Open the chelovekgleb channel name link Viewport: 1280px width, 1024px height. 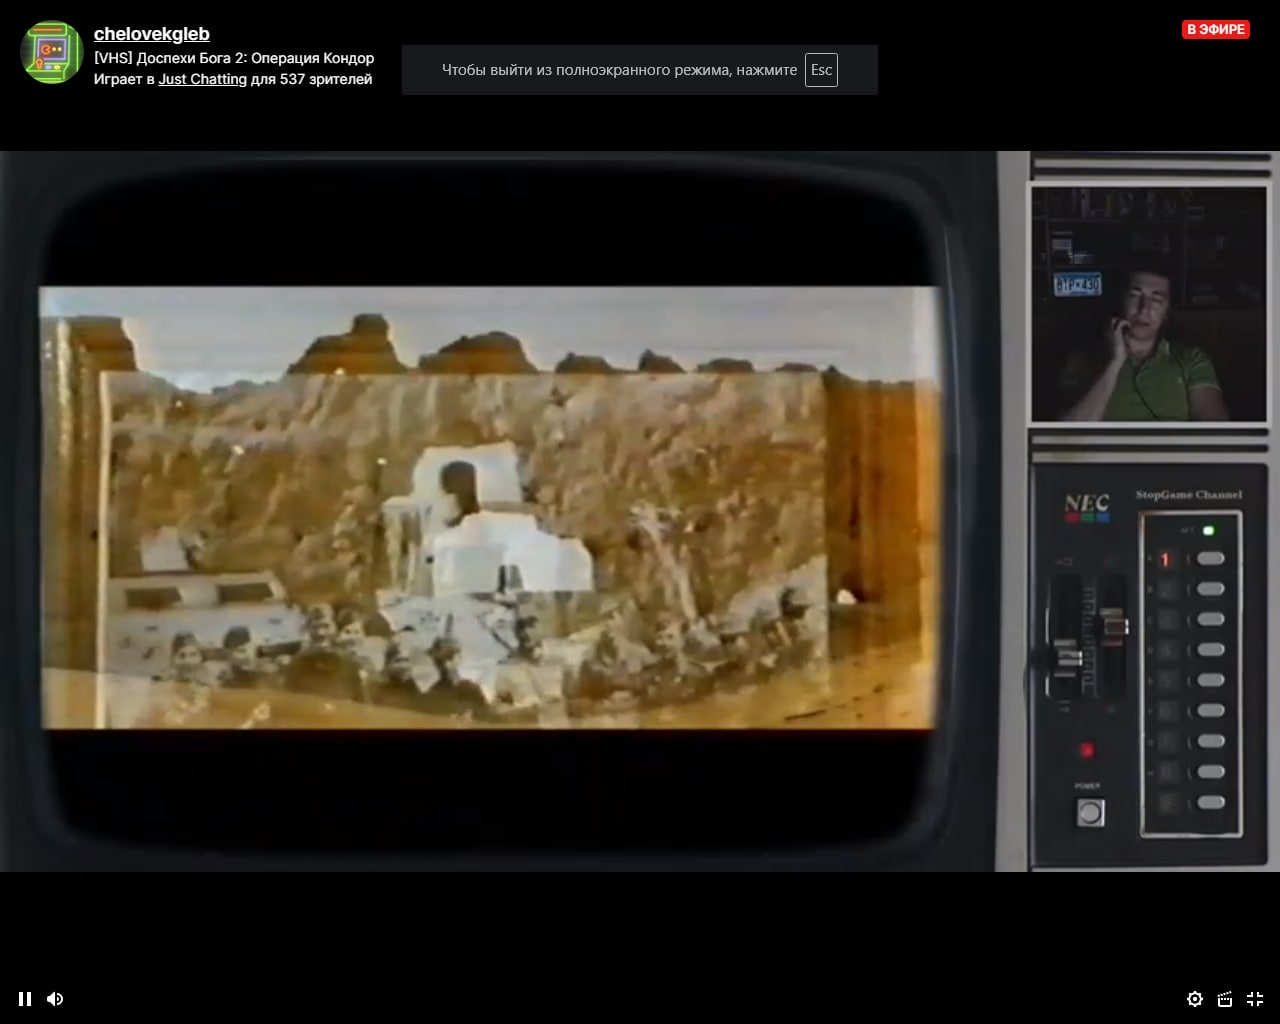click(x=152, y=34)
